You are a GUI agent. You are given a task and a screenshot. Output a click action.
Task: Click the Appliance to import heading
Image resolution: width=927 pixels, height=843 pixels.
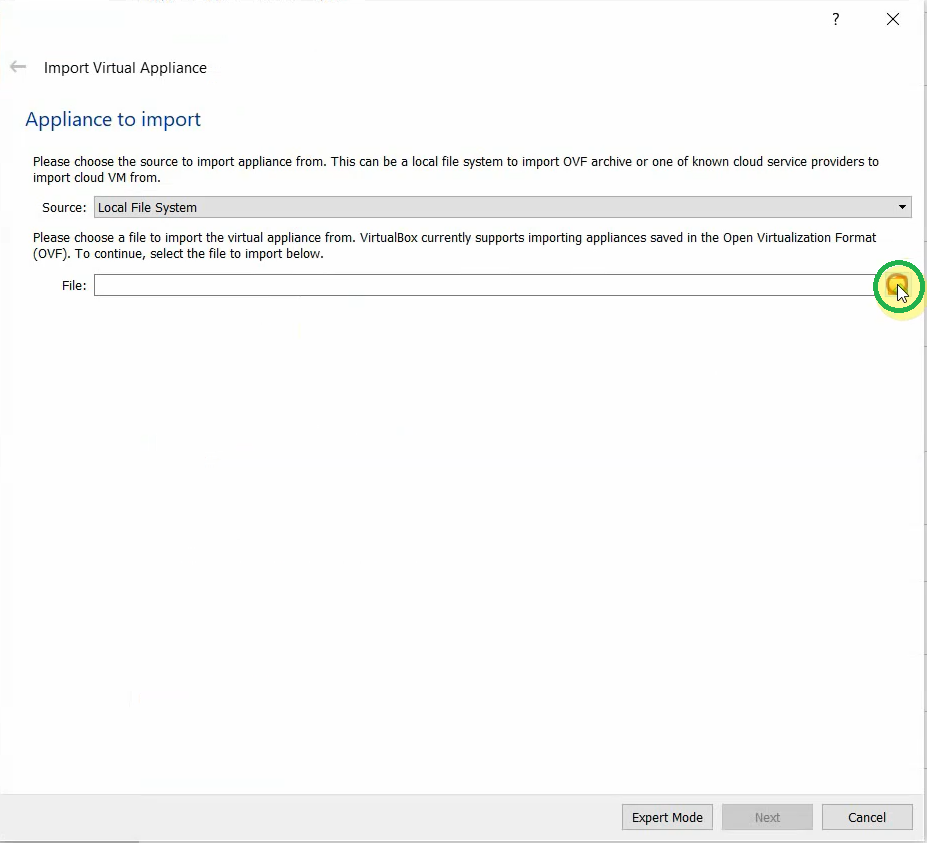coord(112,119)
